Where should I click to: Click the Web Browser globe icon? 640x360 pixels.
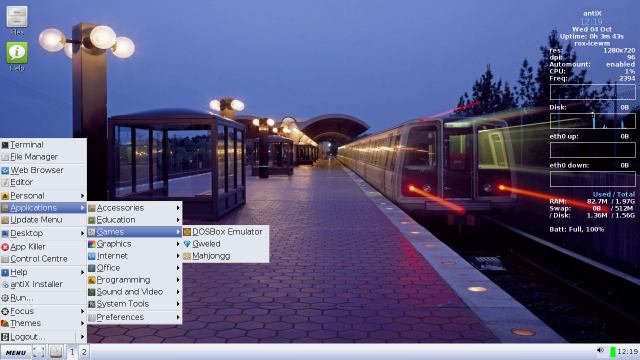point(5,170)
